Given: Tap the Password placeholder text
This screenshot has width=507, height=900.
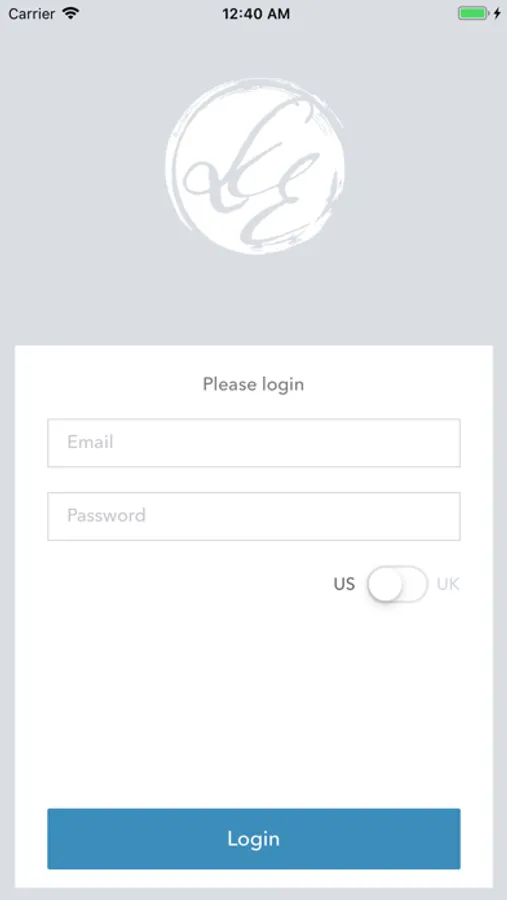Looking at the screenshot, I should pos(106,515).
